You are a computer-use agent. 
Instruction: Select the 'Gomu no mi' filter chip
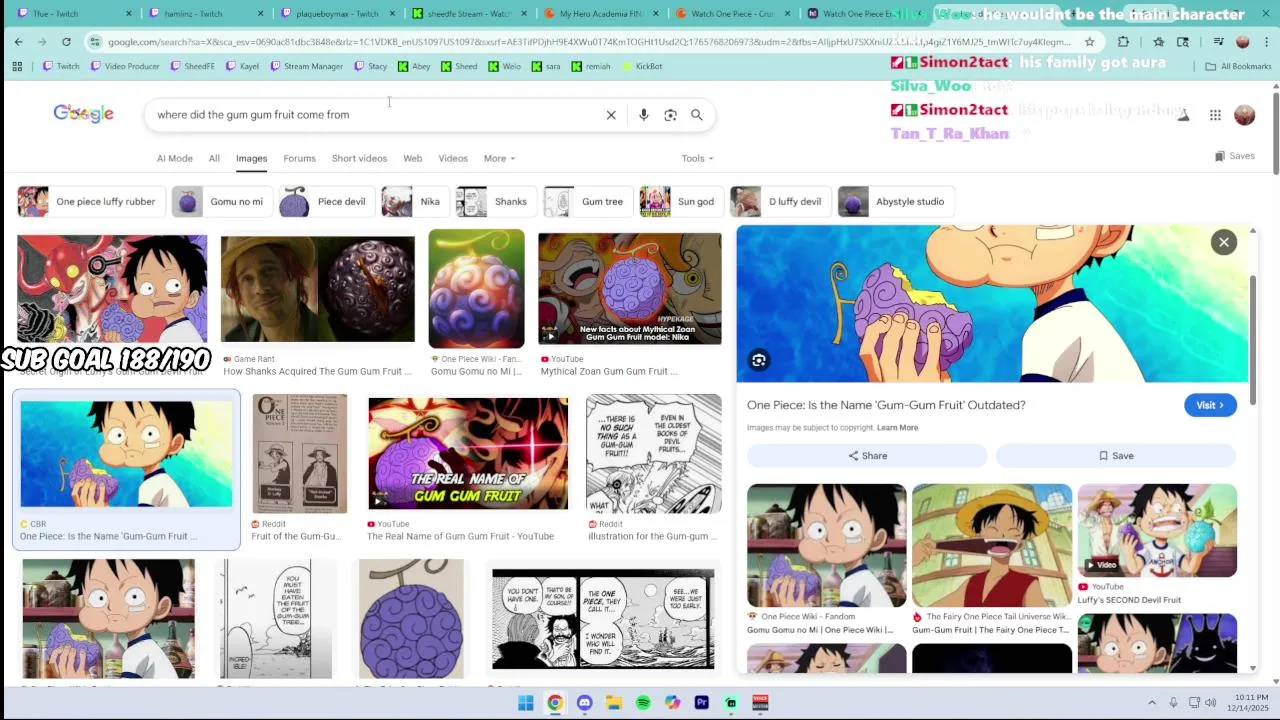221,201
